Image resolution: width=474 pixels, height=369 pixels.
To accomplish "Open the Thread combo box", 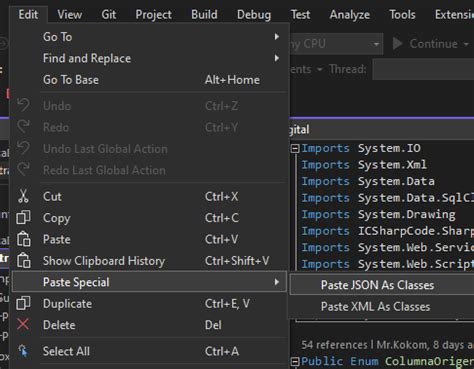I will pos(423,69).
